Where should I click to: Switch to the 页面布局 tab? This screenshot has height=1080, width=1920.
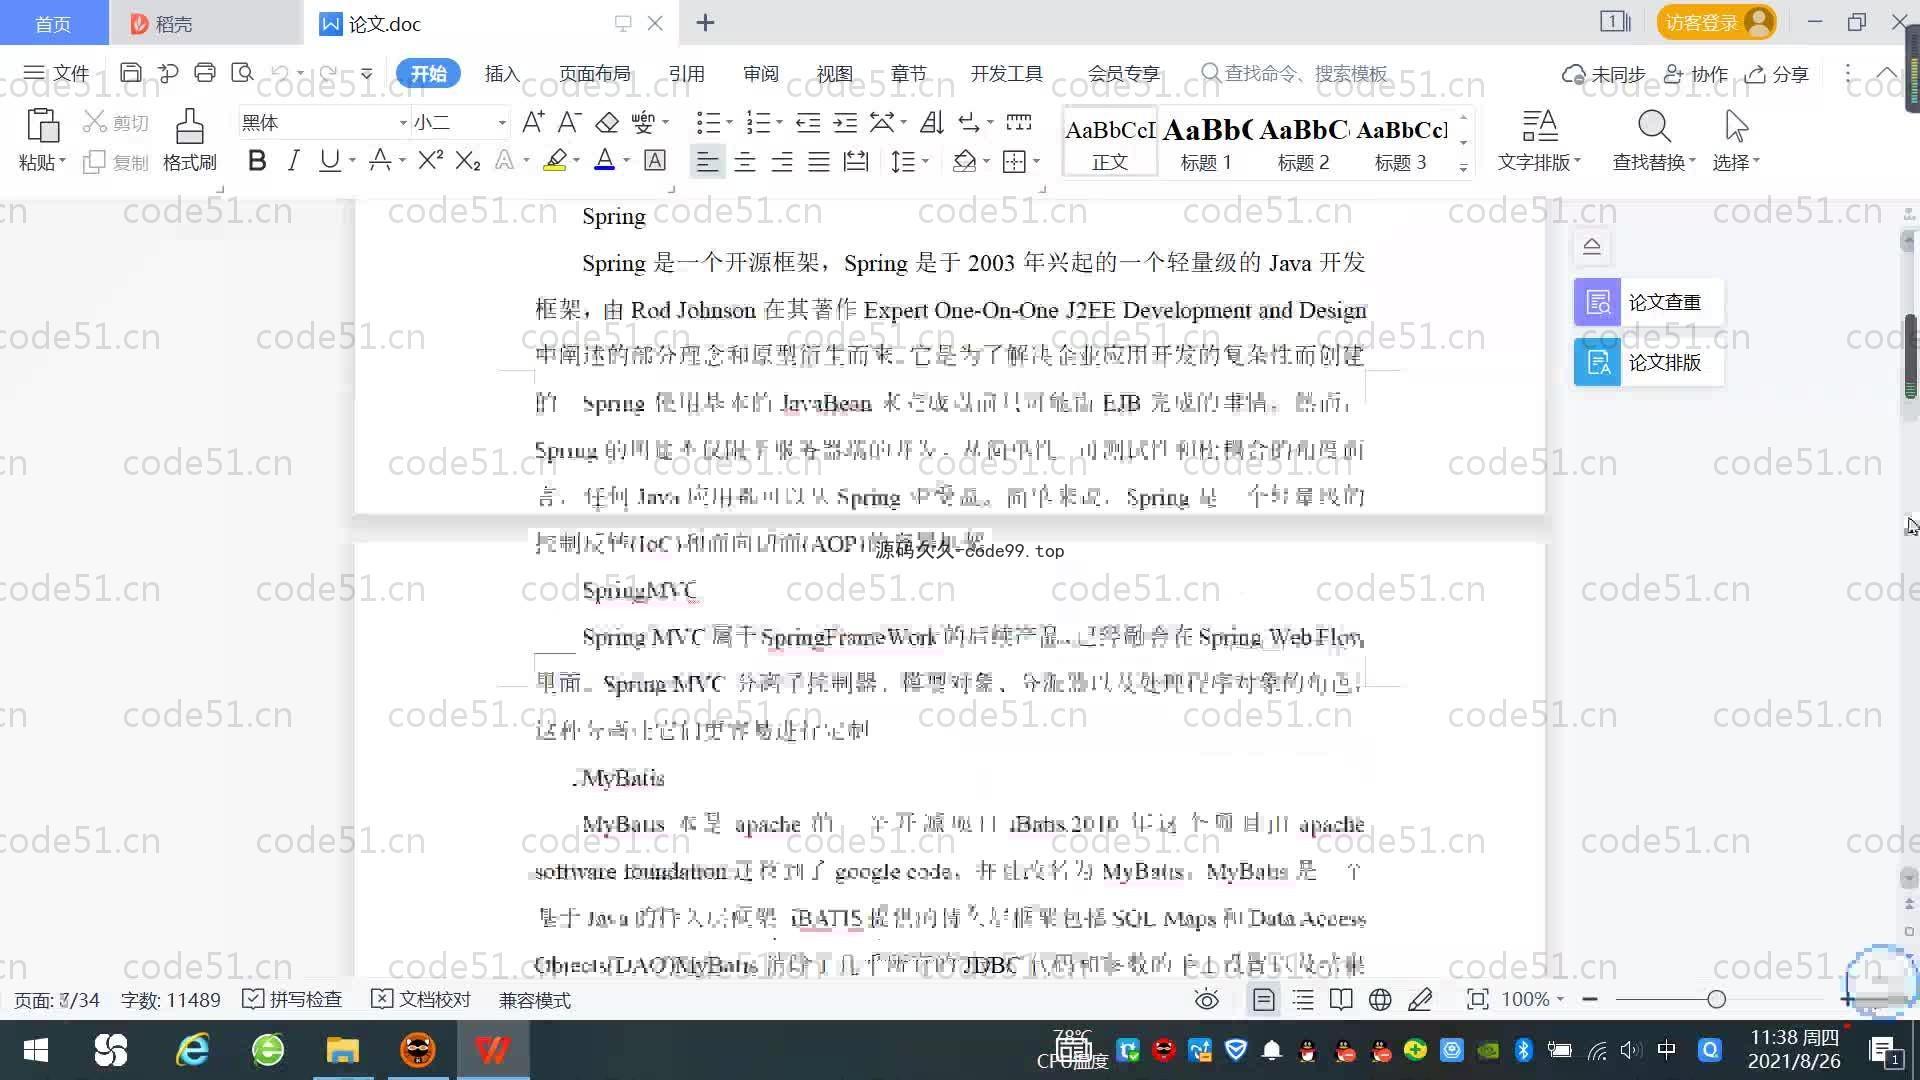[595, 74]
